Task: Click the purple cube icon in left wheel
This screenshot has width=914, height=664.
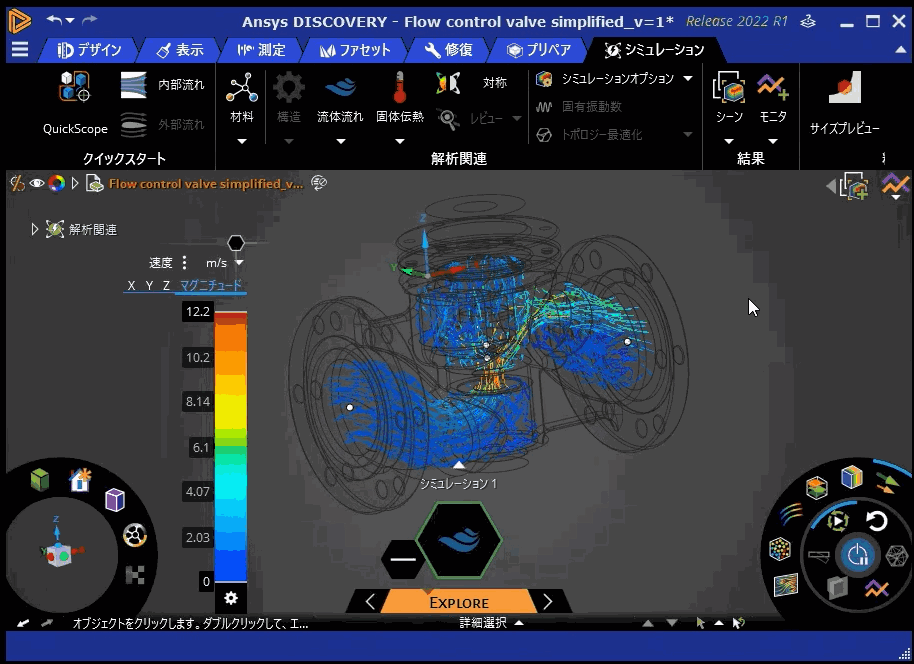Action: [x=115, y=500]
